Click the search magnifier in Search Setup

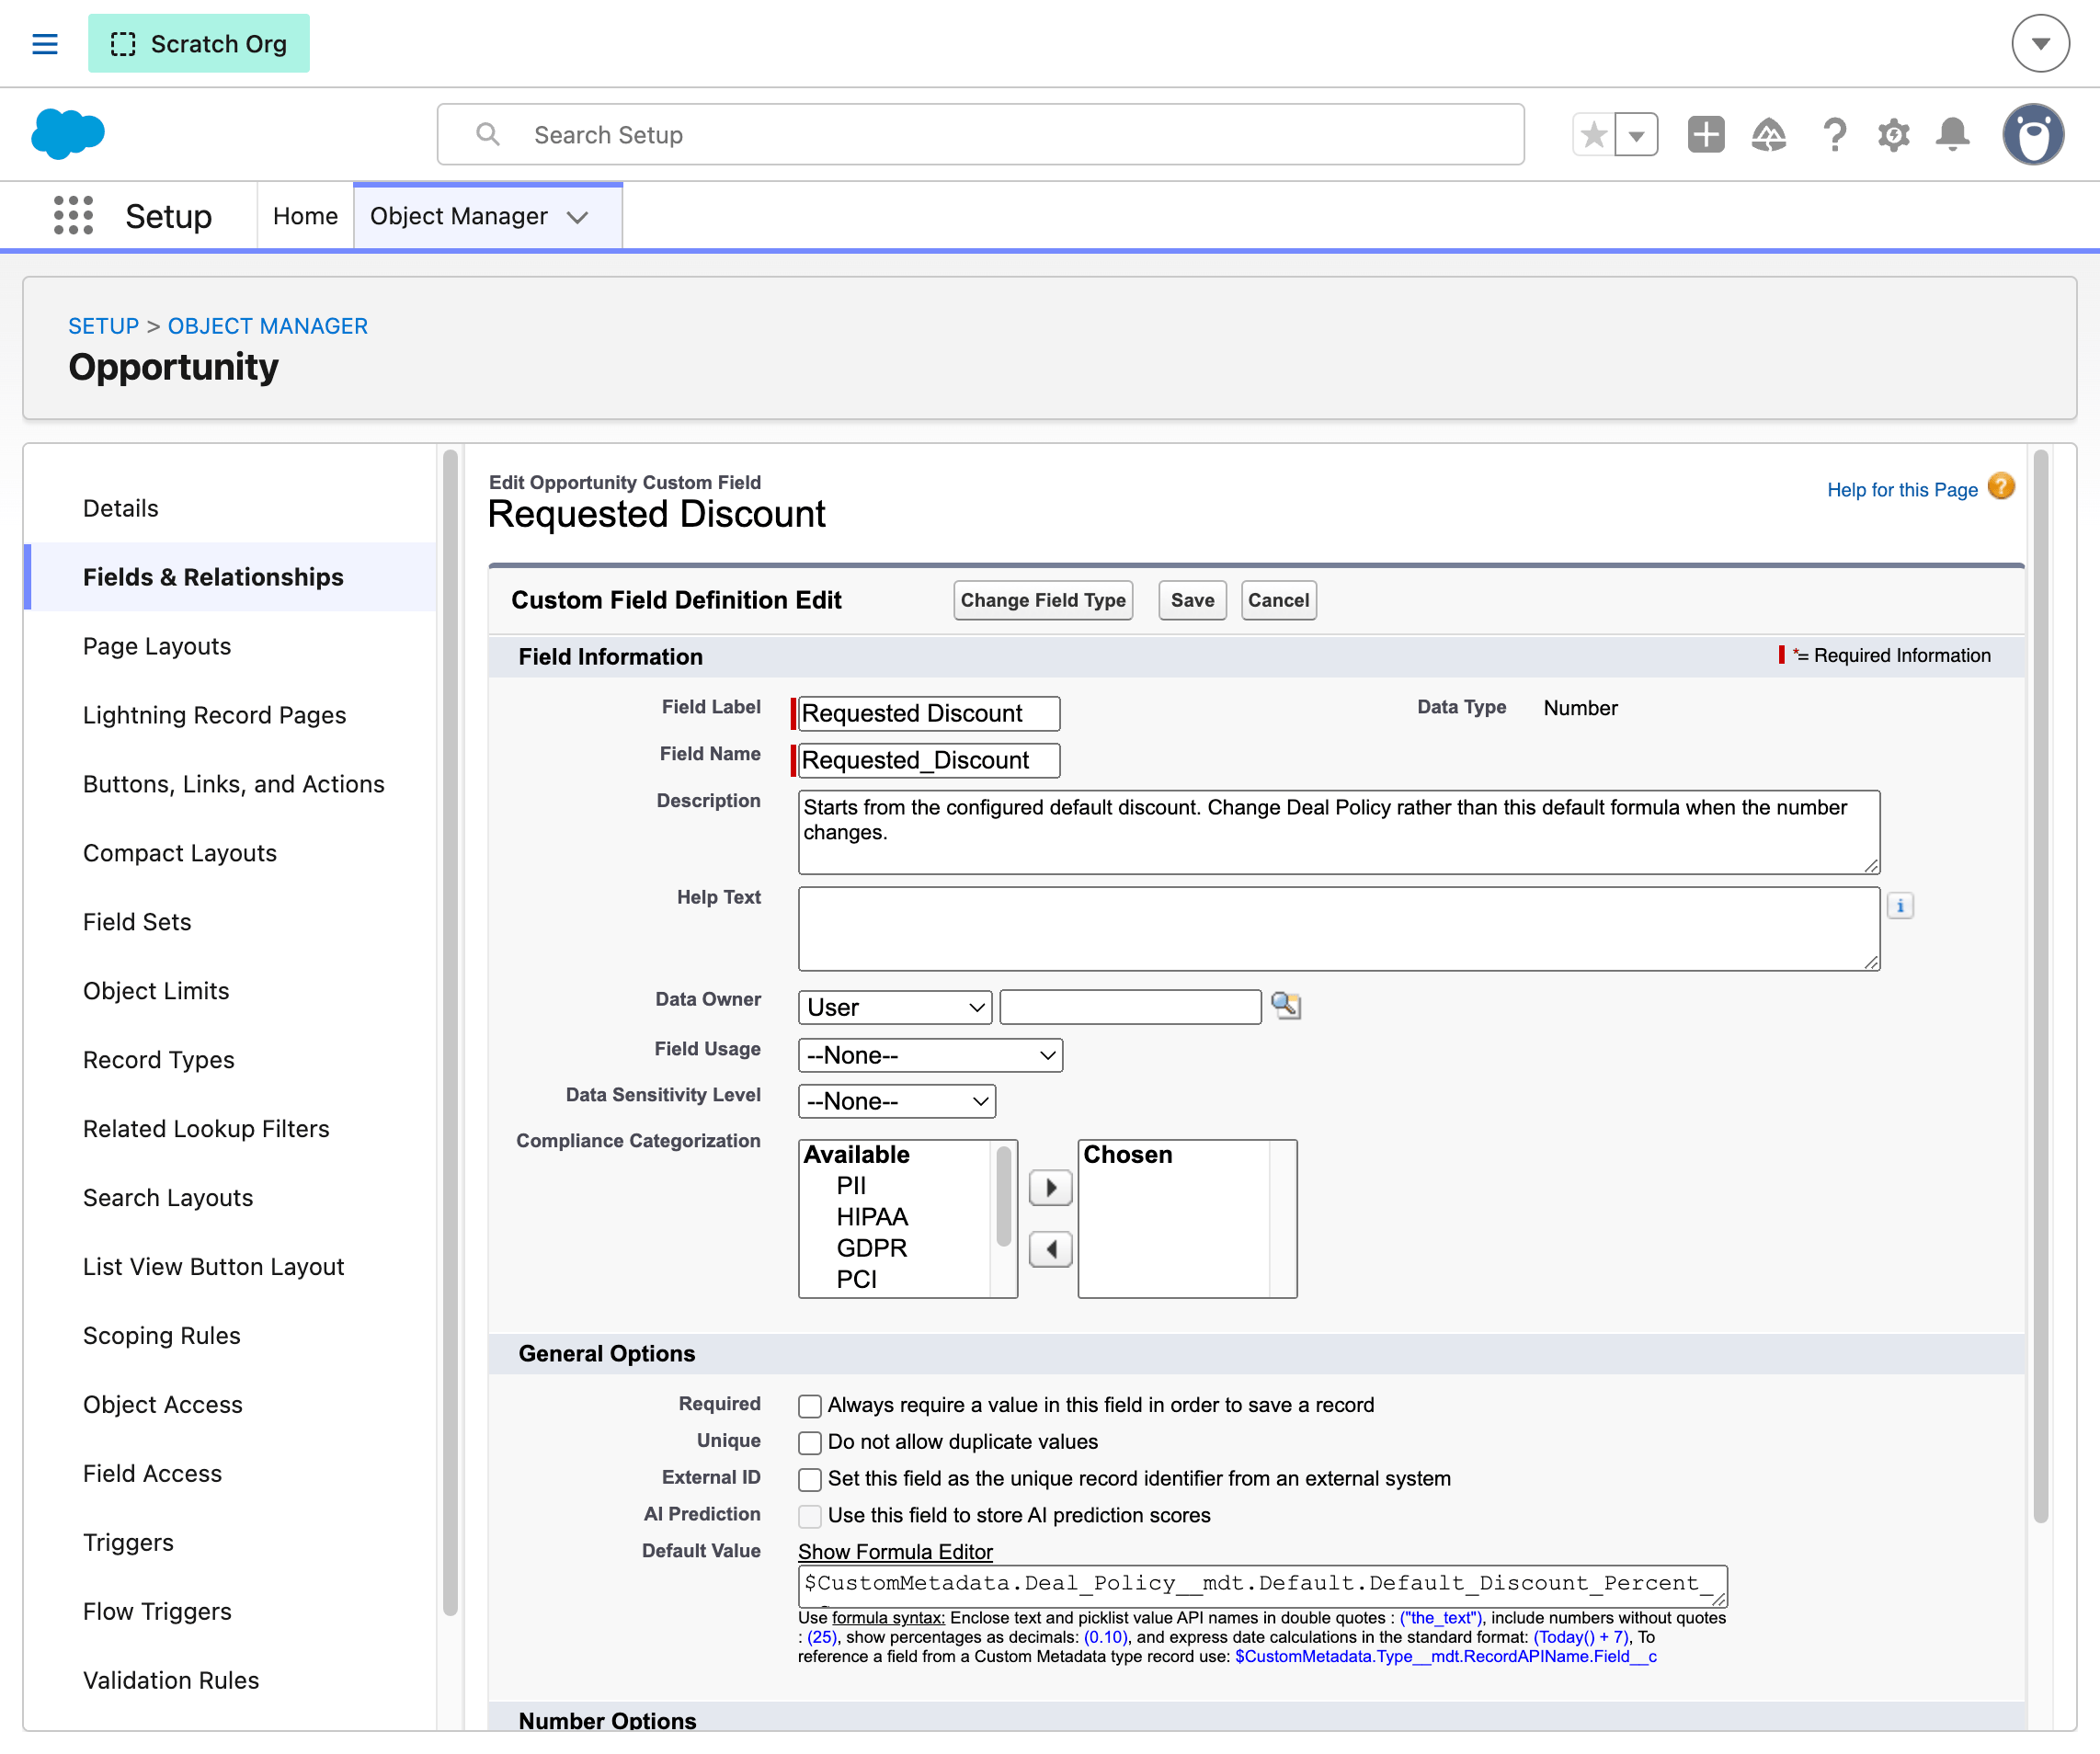click(487, 134)
